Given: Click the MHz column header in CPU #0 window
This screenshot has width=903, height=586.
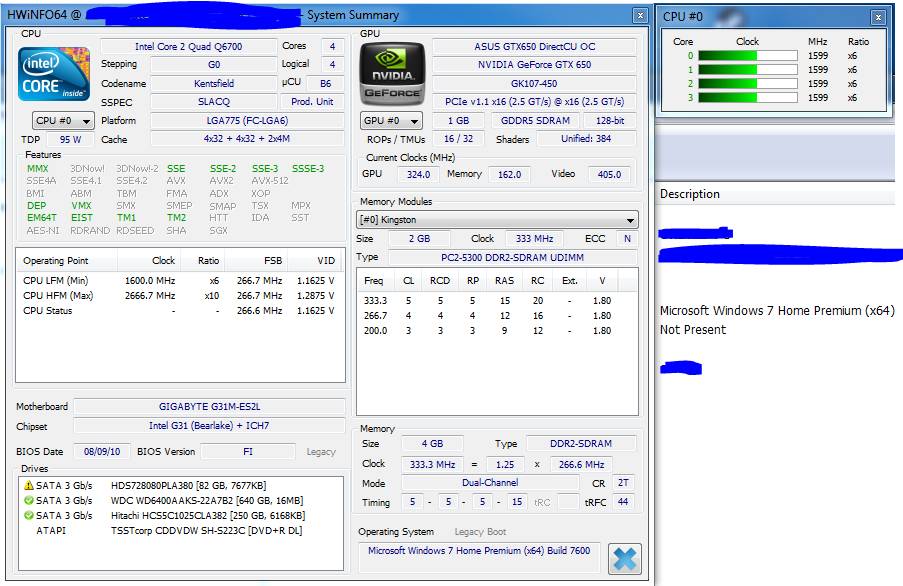Looking at the screenshot, I should (817, 41).
